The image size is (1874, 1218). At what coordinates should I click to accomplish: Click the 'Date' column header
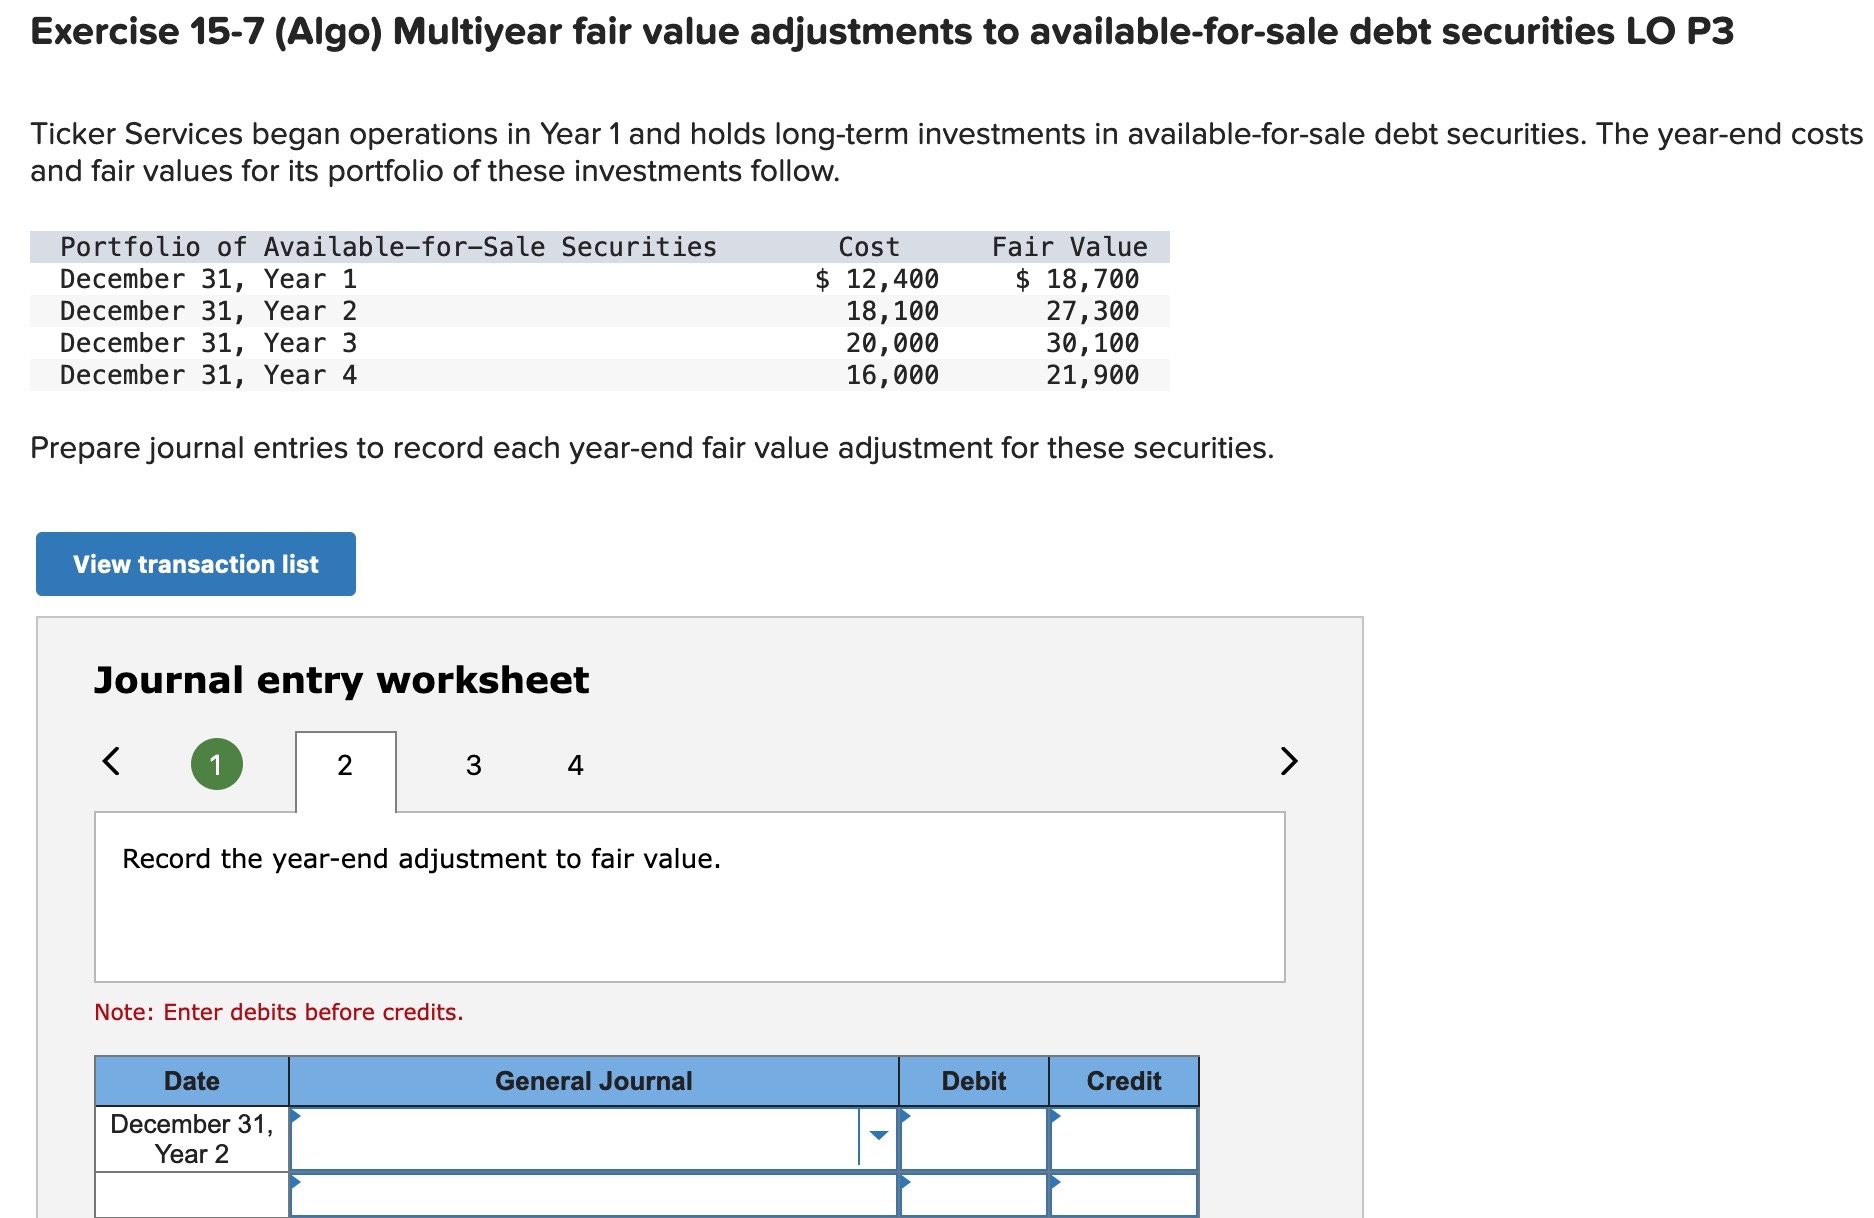192,1081
